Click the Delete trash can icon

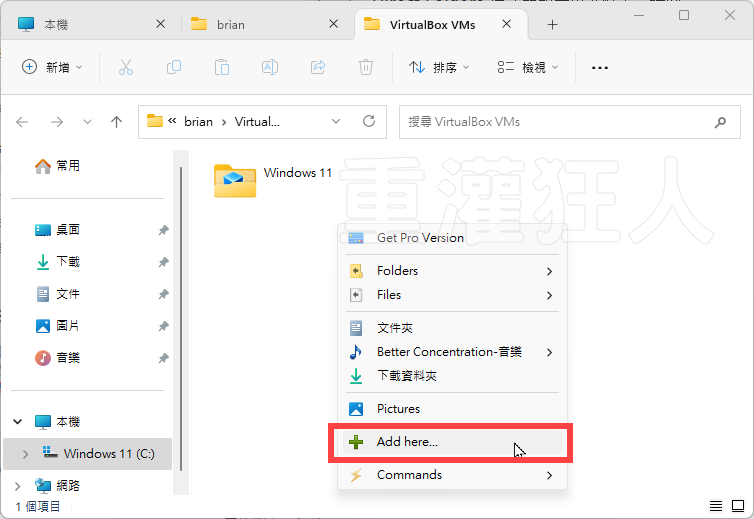pos(366,67)
